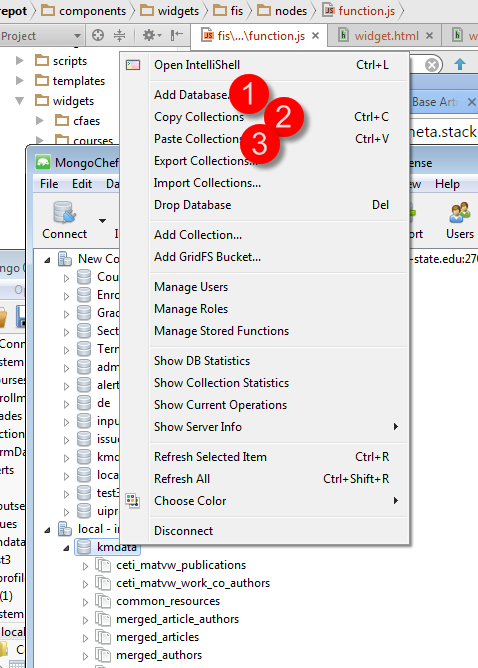Click the scroll-from-source target icon
This screenshot has width=478, height=668.
click(98, 35)
